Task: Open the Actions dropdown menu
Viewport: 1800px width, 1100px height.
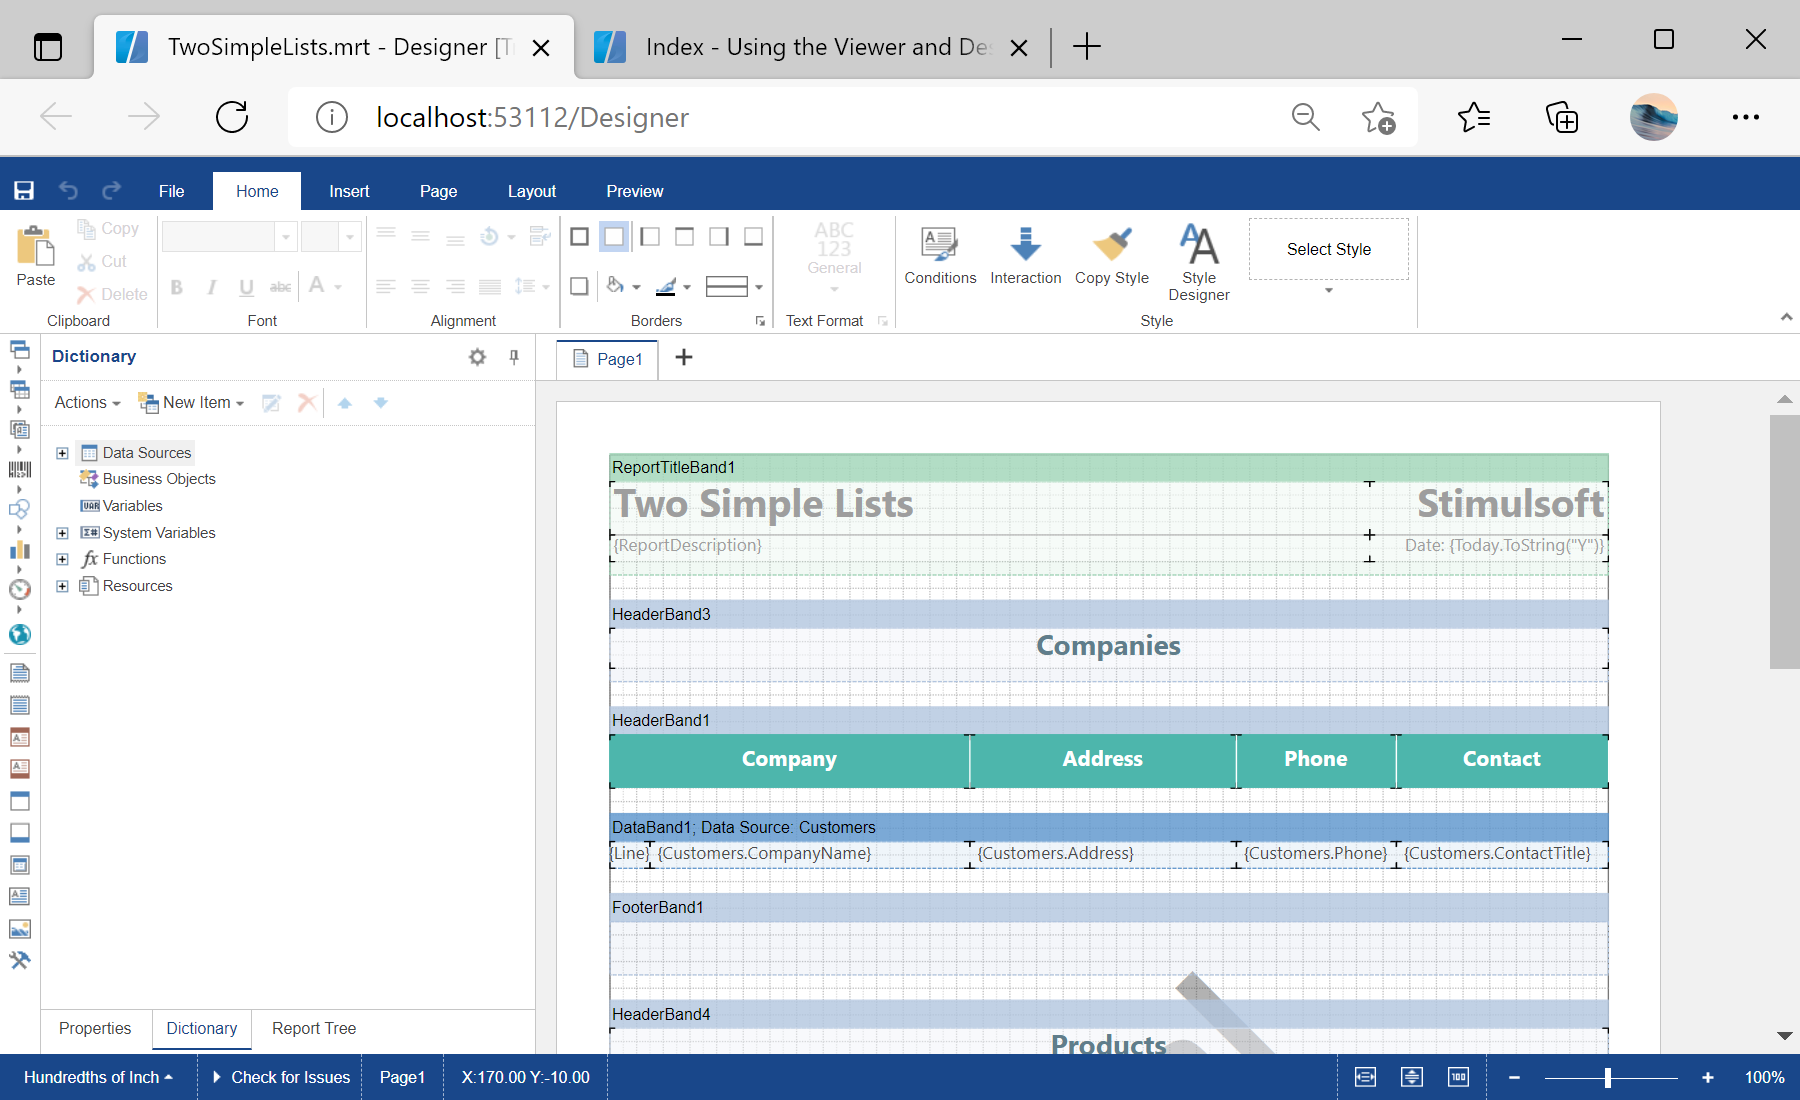Action: [87, 402]
